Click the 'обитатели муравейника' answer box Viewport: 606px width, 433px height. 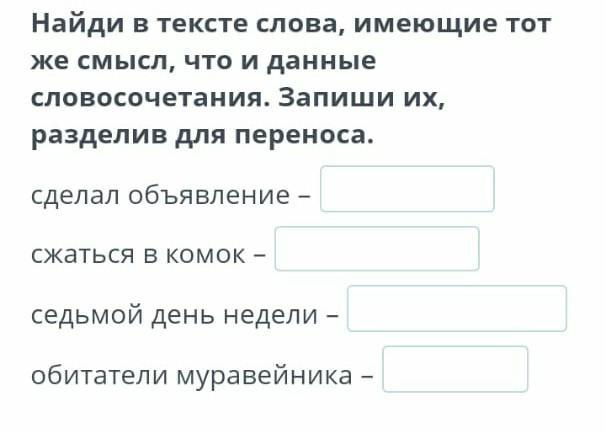pos(455,370)
